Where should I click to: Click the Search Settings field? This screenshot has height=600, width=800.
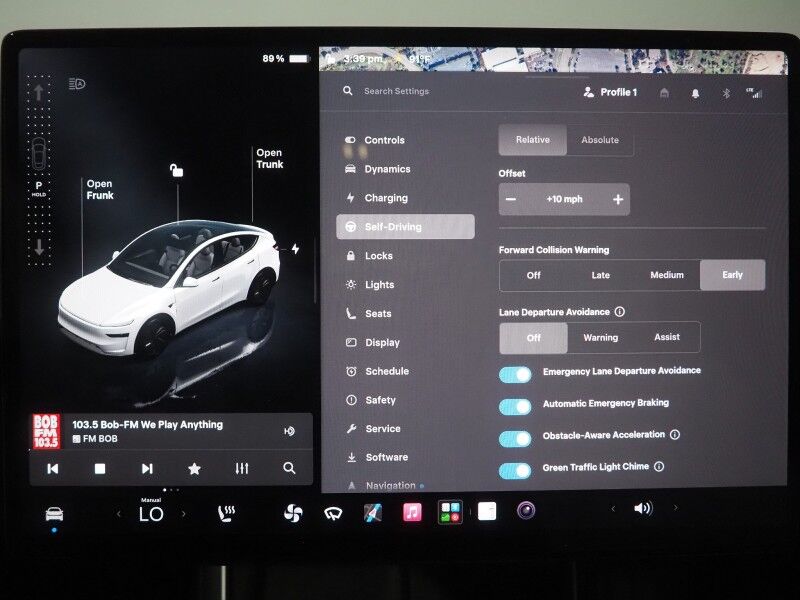[396, 91]
